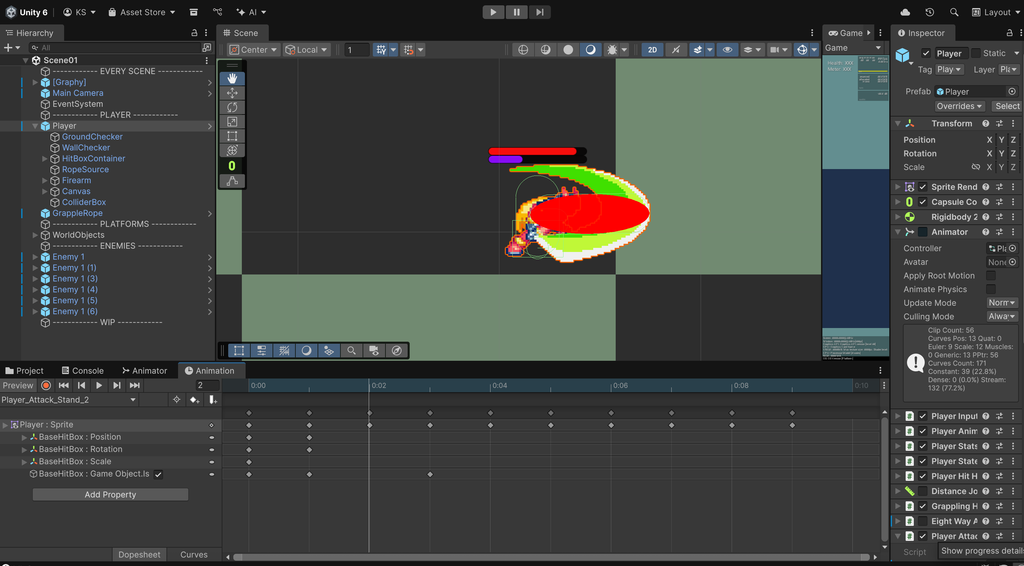
Task: Select the Rotate tool in Scene toolbar
Action: pos(232,107)
